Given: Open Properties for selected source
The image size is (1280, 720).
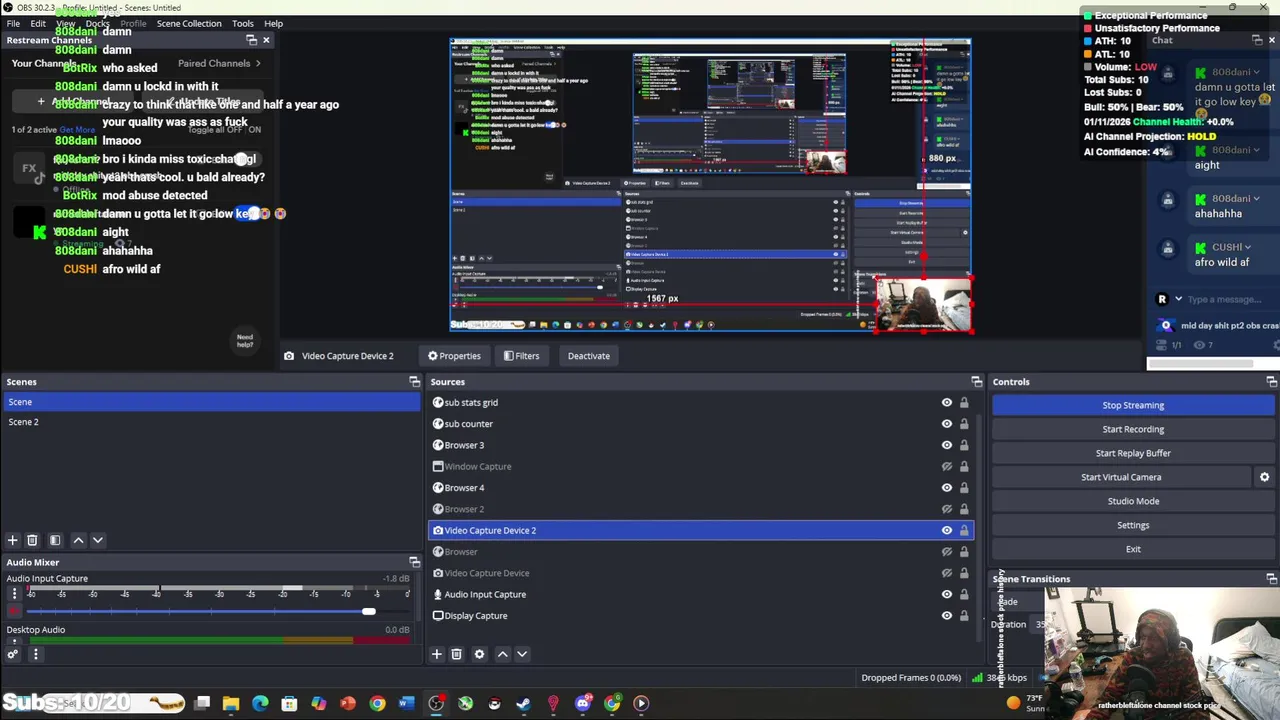Looking at the screenshot, I should click(455, 356).
